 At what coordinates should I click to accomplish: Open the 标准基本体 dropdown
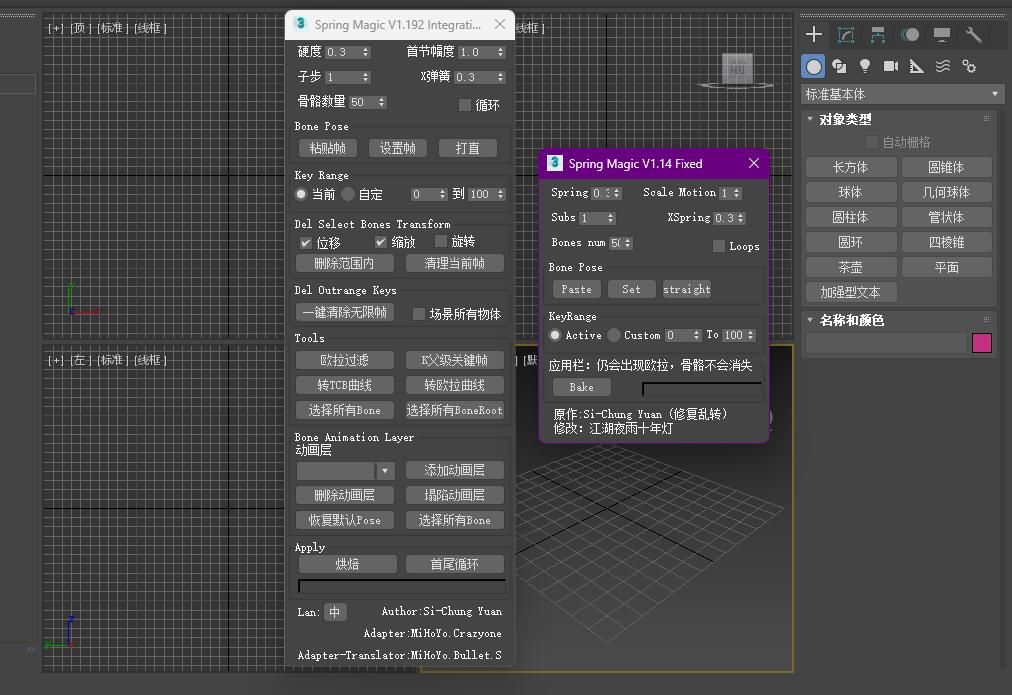[x=902, y=94]
